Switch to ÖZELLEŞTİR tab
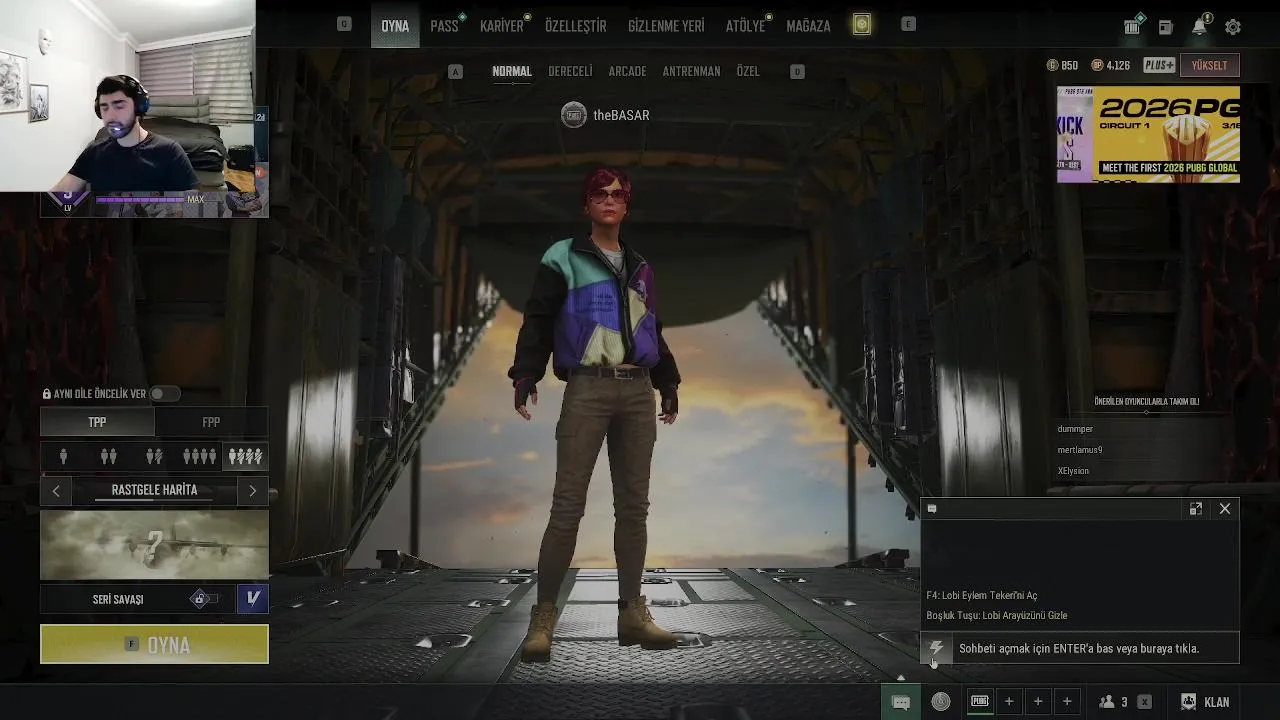This screenshot has height=720, width=1280. pos(575,26)
